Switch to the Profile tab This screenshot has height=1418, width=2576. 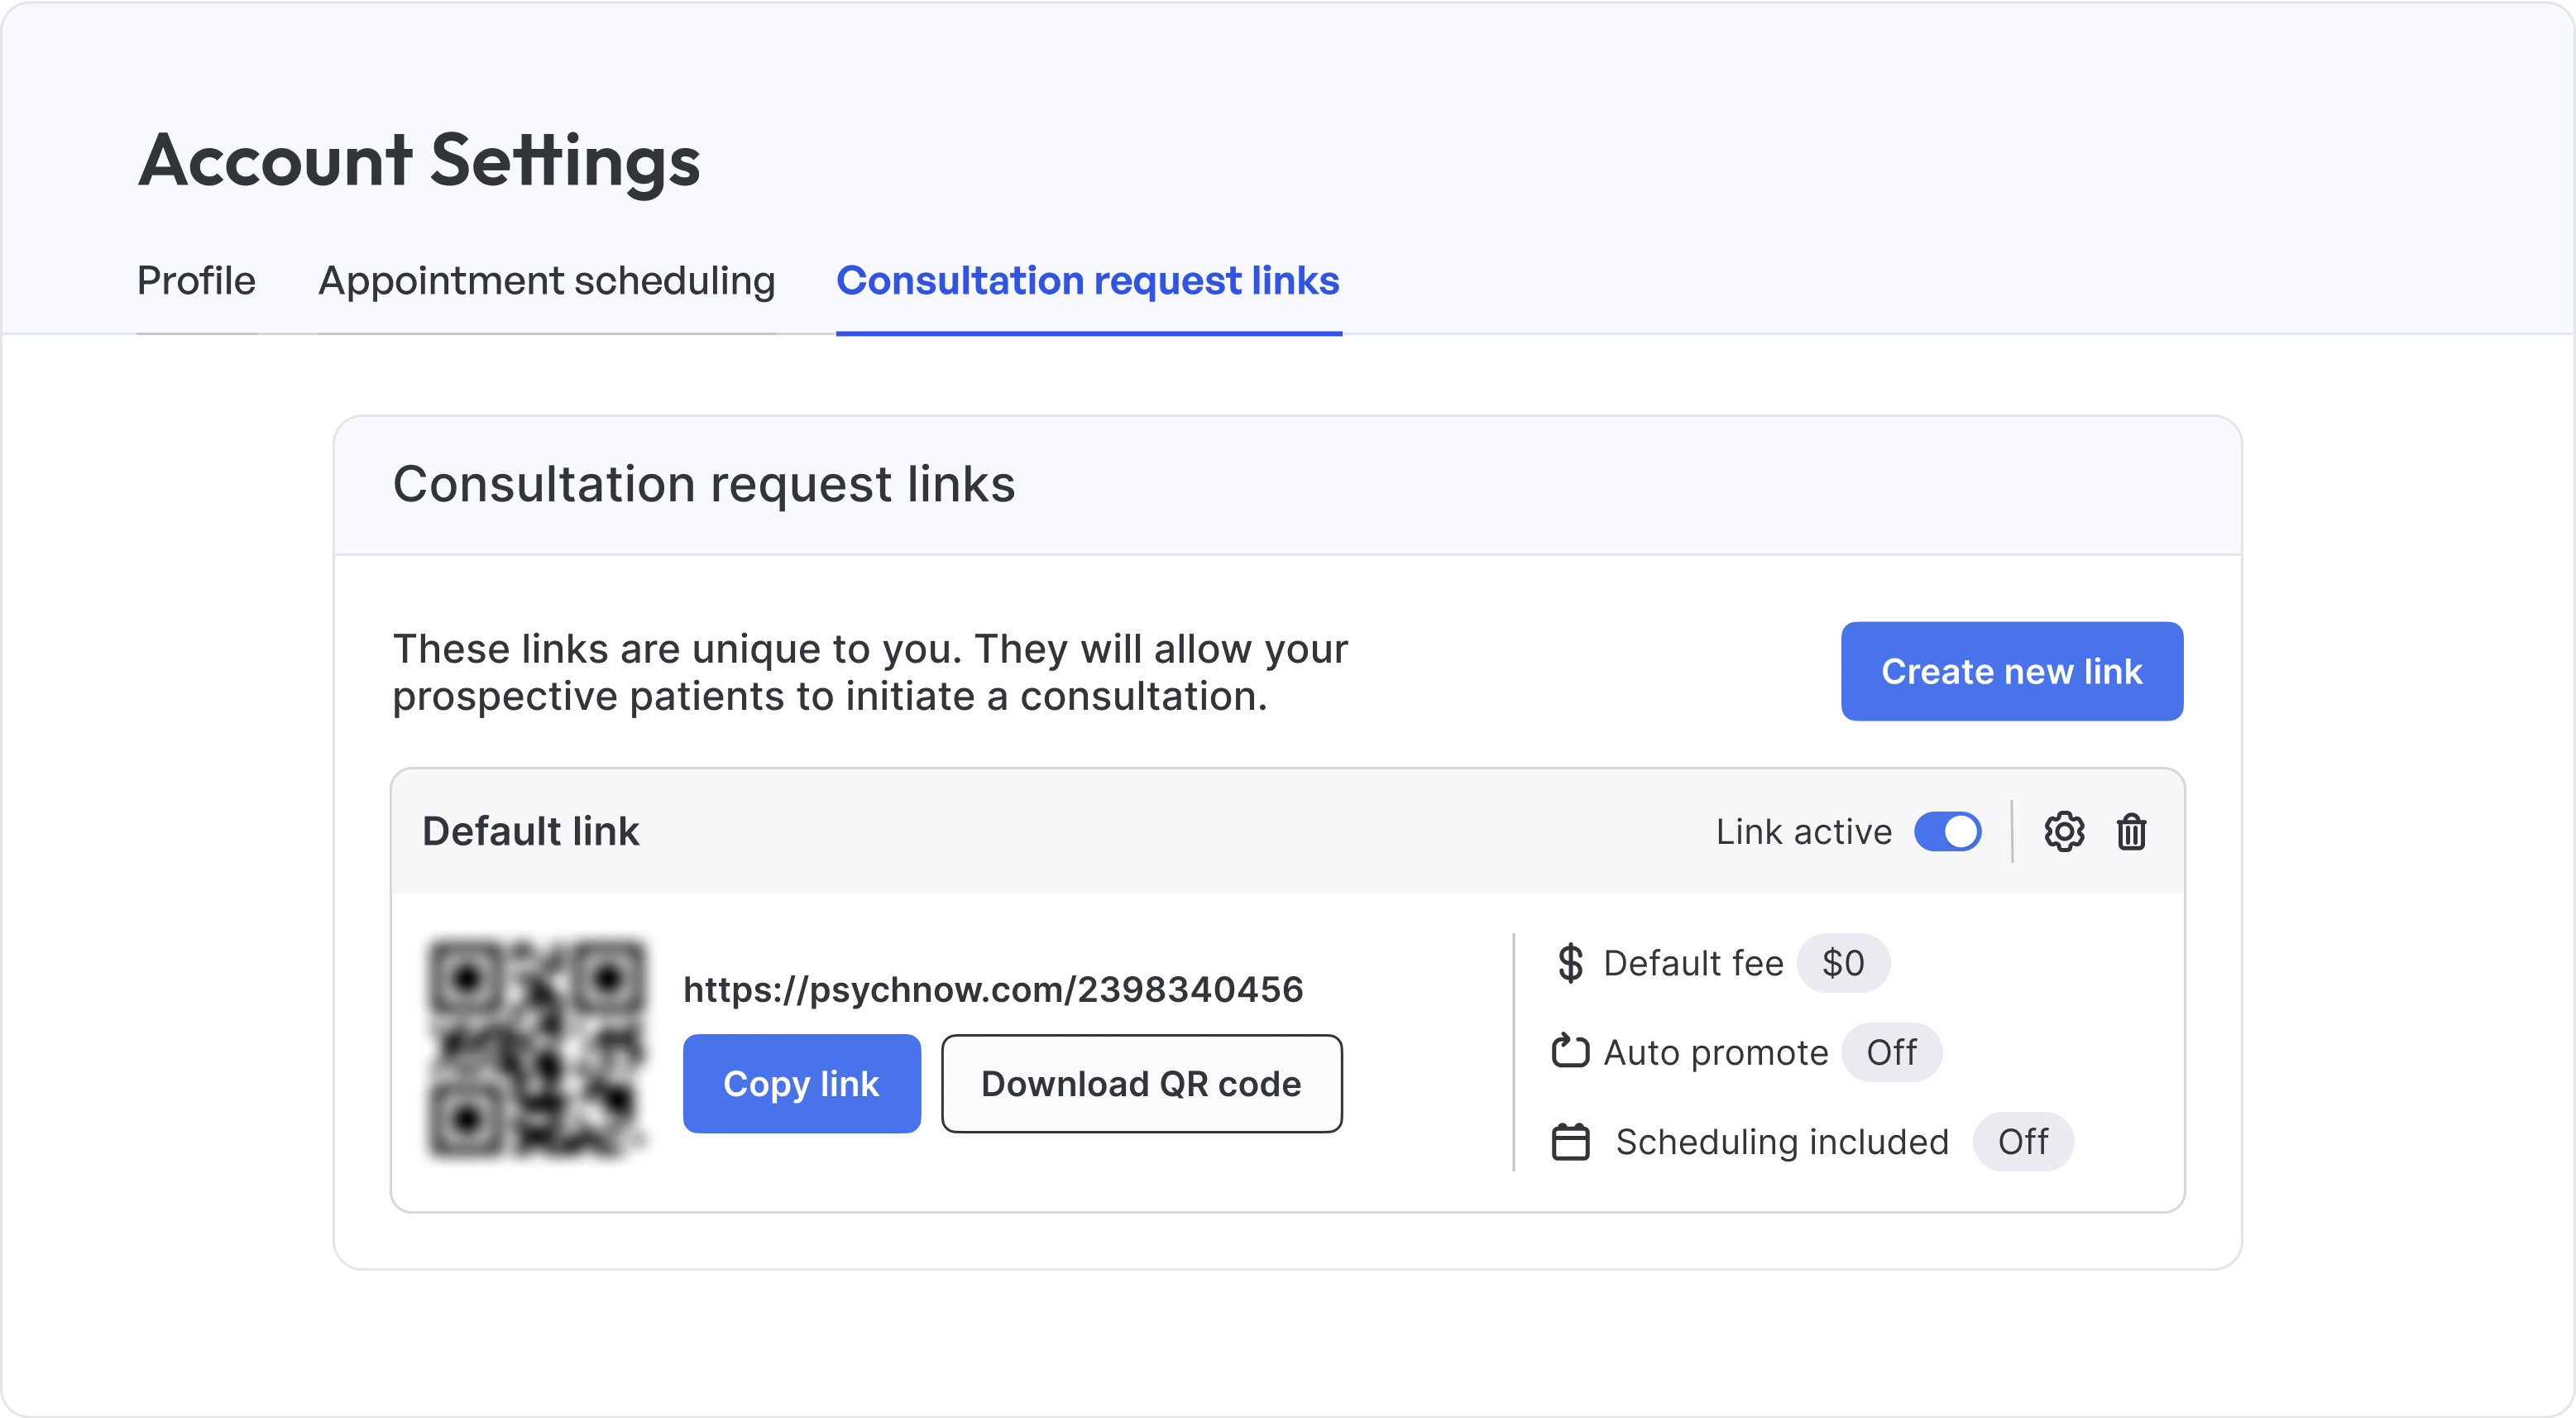tap(196, 281)
